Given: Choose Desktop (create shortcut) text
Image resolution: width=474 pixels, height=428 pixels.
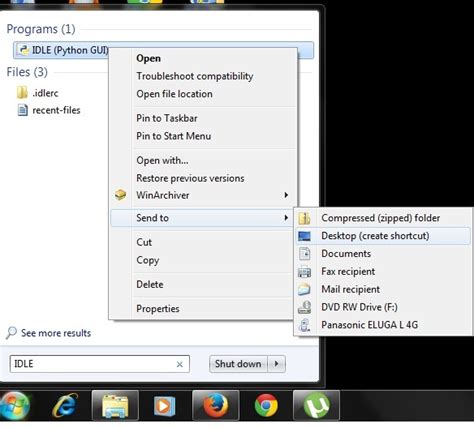Looking at the screenshot, I should pyautogui.click(x=375, y=236).
